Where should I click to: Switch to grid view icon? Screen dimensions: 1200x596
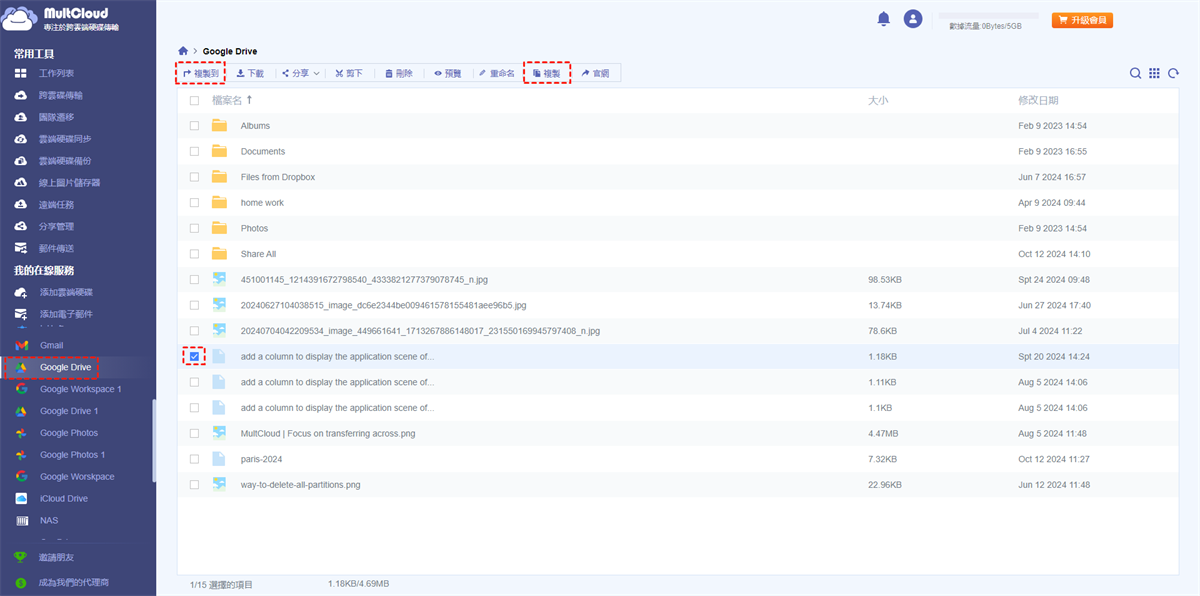1154,73
